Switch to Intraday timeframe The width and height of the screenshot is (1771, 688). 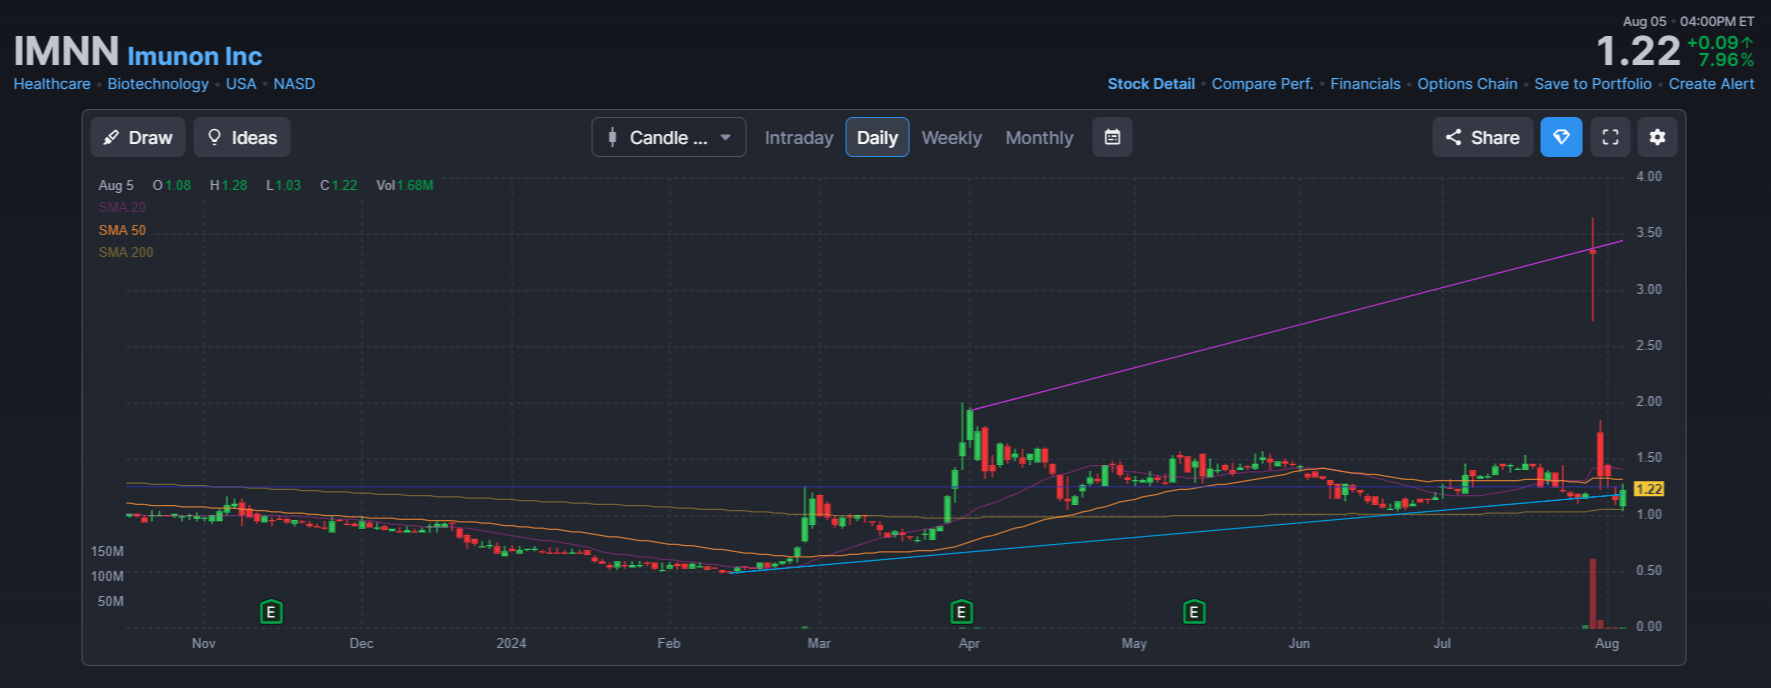(x=798, y=138)
